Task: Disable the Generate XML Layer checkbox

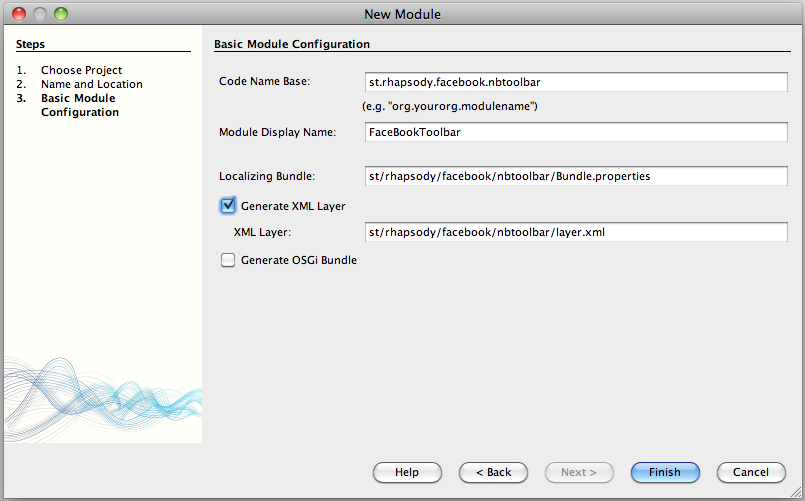Action: click(228, 206)
